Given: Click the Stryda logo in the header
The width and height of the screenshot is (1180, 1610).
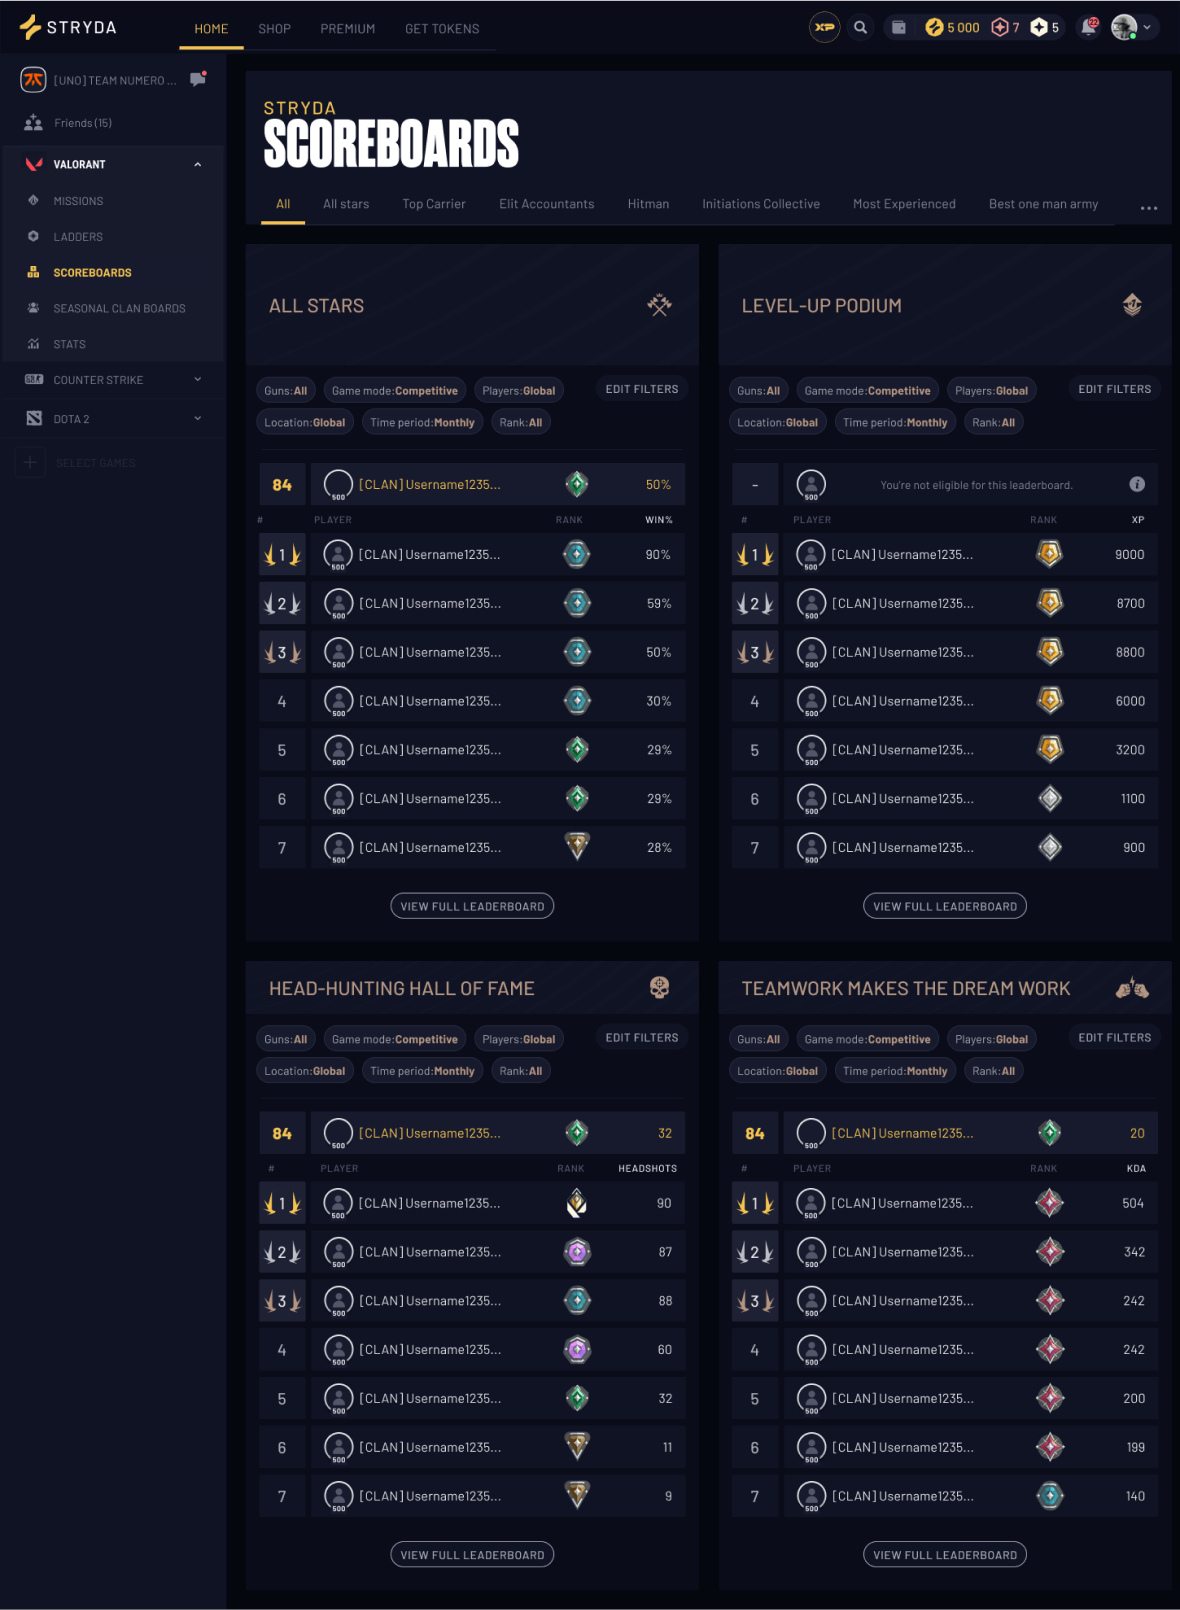Looking at the screenshot, I should pos(68,27).
